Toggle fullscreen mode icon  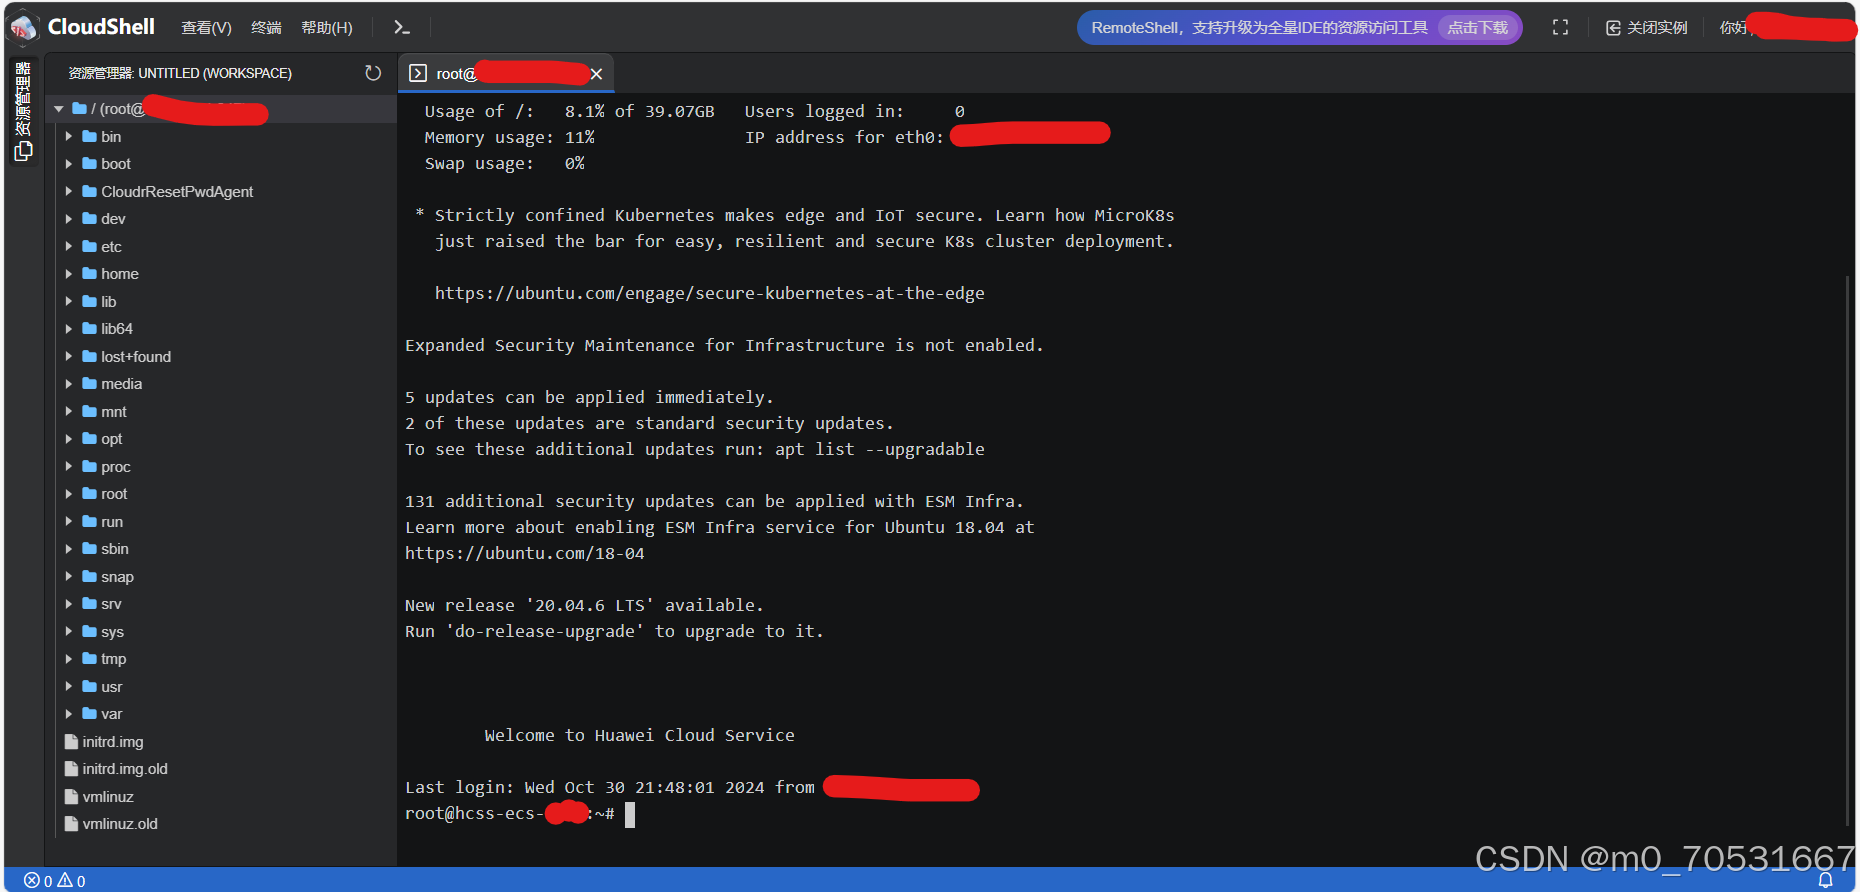(x=1560, y=28)
